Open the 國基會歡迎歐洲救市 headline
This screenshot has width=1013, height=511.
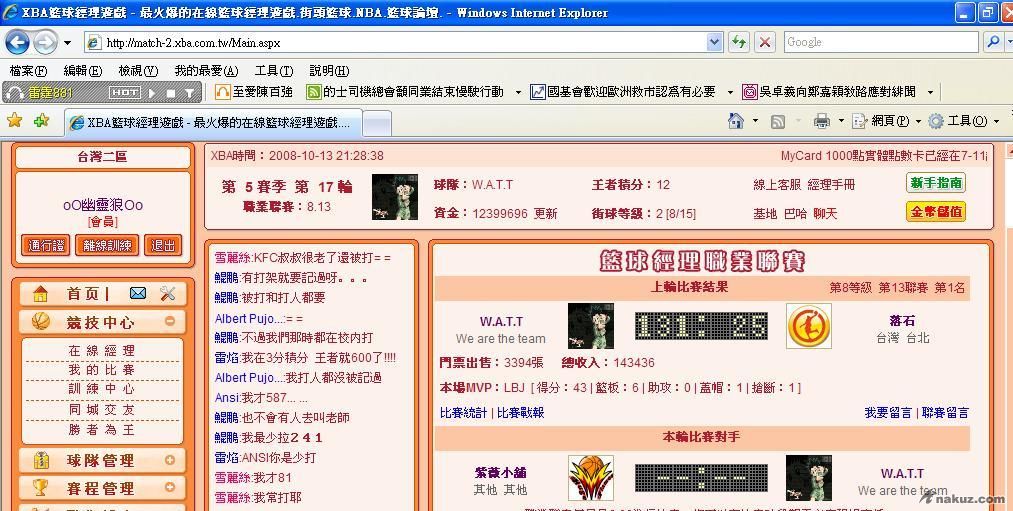[623, 92]
